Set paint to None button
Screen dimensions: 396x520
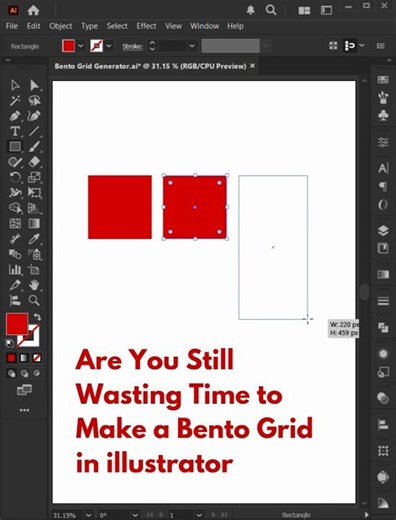pos(37,358)
